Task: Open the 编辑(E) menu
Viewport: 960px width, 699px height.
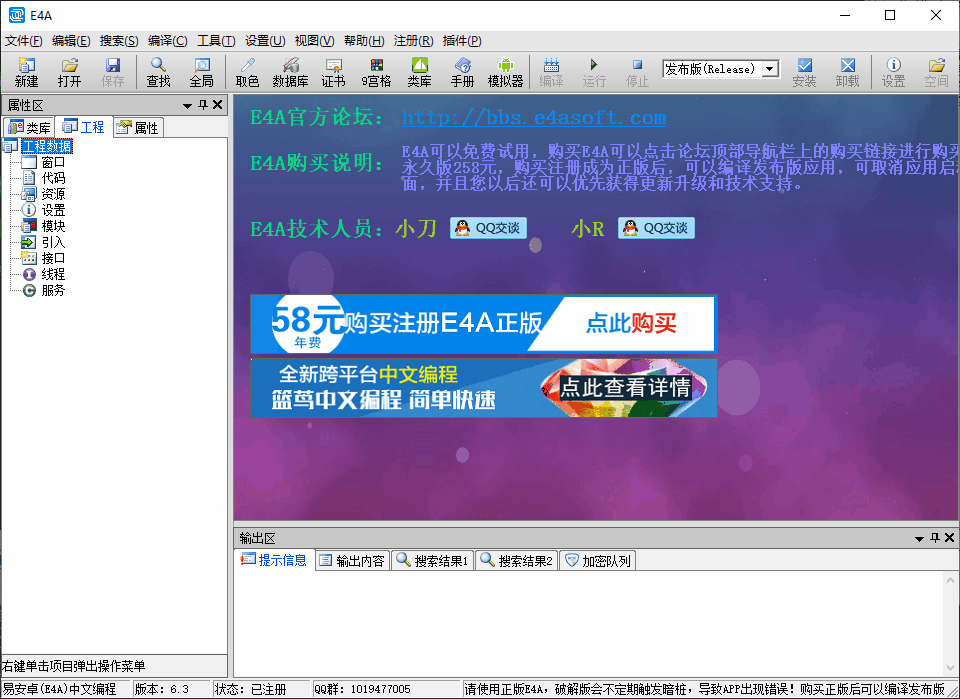Action: click(x=71, y=41)
